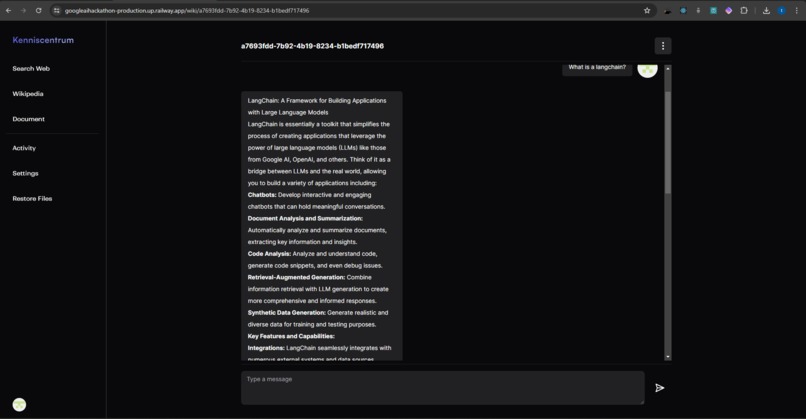Open the blue round browser extension icon

click(683, 10)
